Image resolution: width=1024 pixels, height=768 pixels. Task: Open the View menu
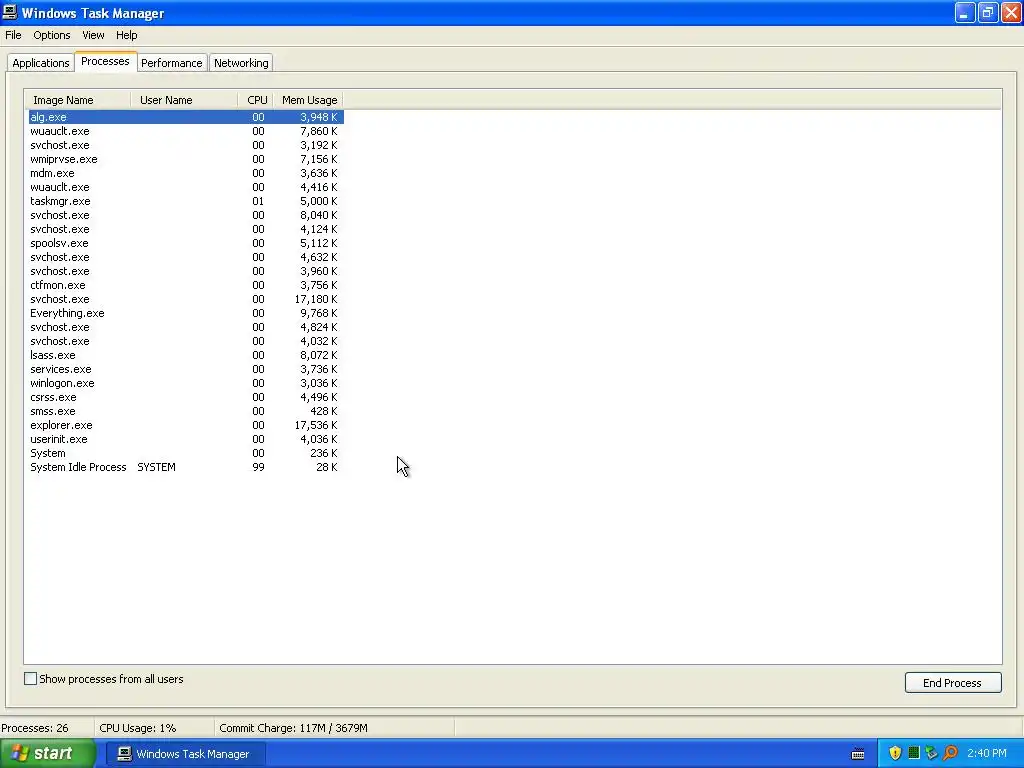pyautogui.click(x=93, y=35)
